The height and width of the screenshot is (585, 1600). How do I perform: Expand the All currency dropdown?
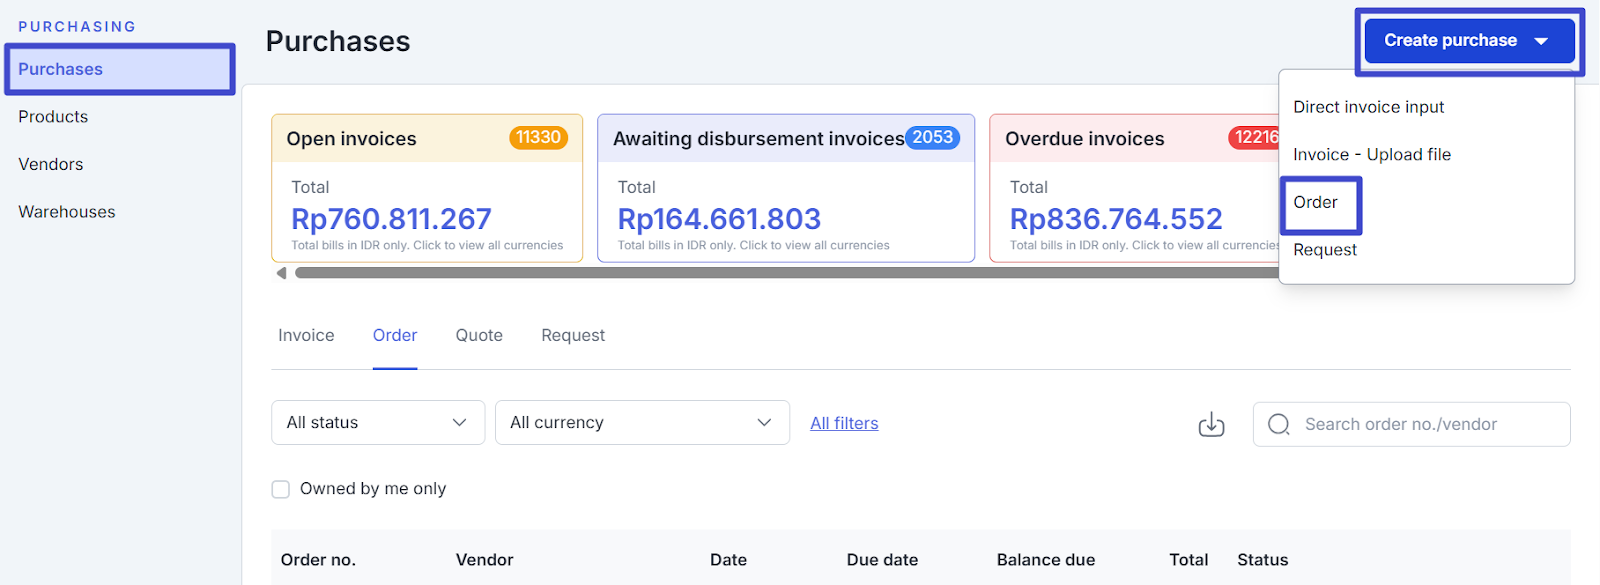pos(641,423)
